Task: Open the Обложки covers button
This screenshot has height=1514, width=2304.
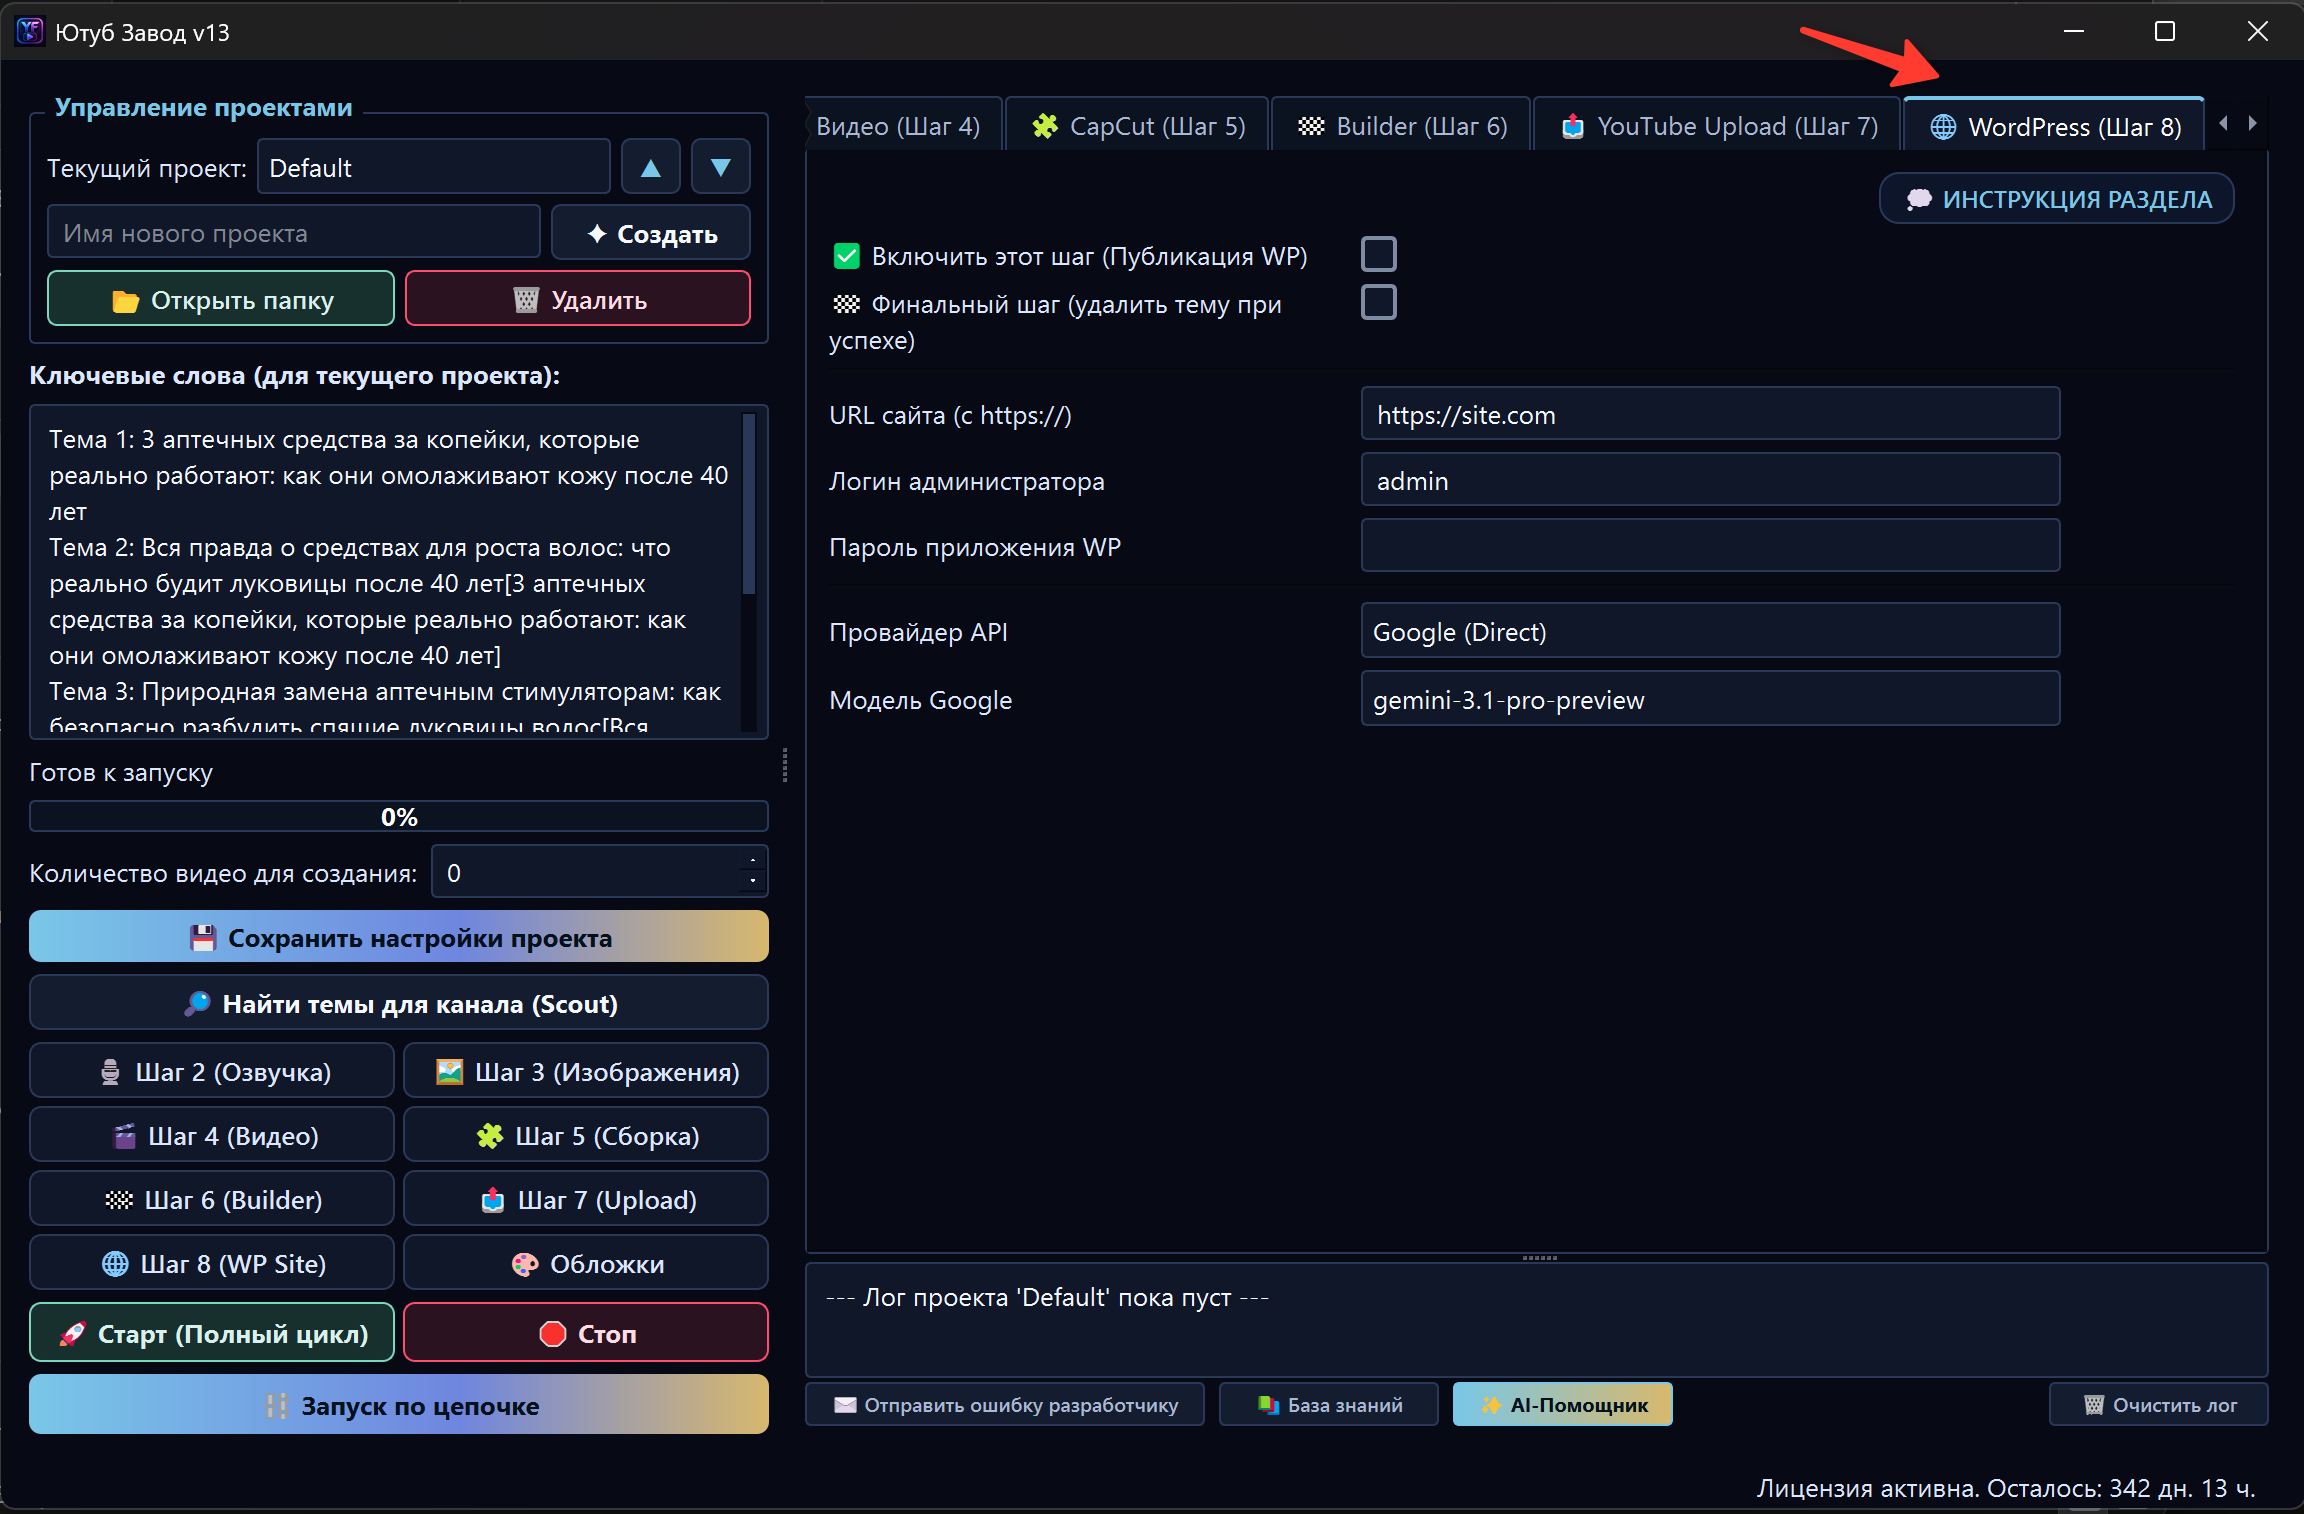Action: coord(586,1263)
